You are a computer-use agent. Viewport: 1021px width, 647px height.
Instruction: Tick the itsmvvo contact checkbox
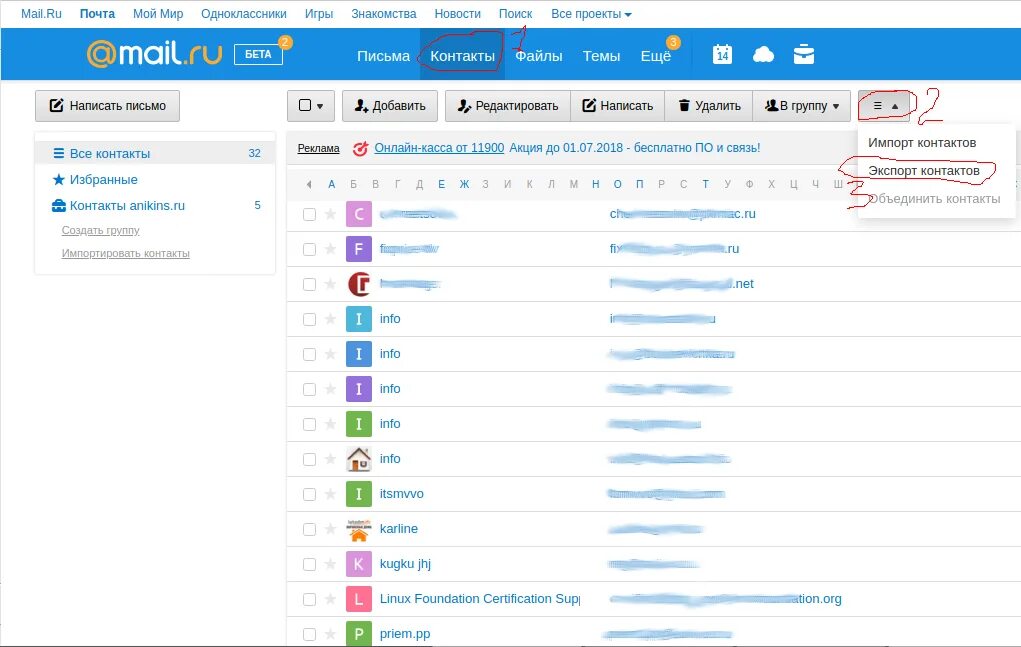pyautogui.click(x=309, y=494)
